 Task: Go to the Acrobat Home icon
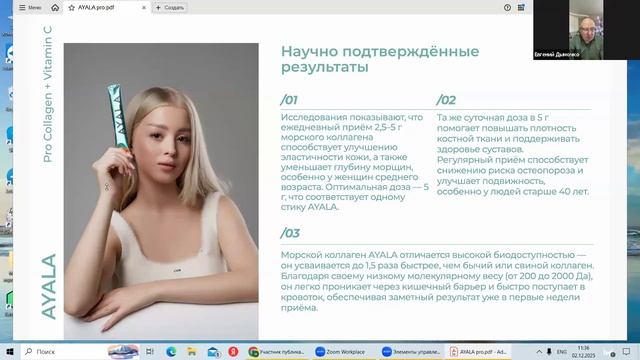[x=55, y=7]
